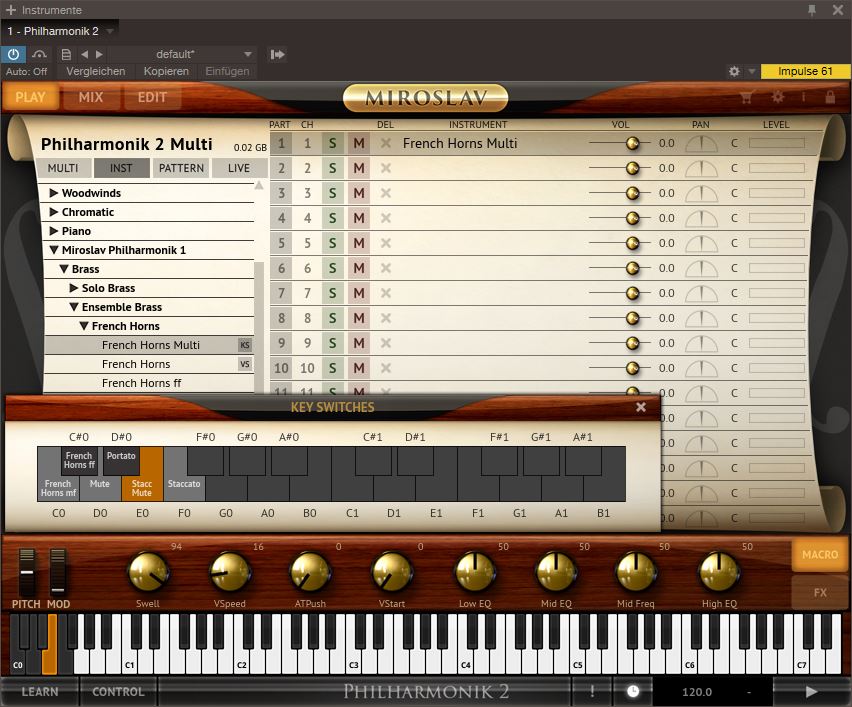Delete instrument from part 5
Viewport: 852px width, 707px height.
386,243
